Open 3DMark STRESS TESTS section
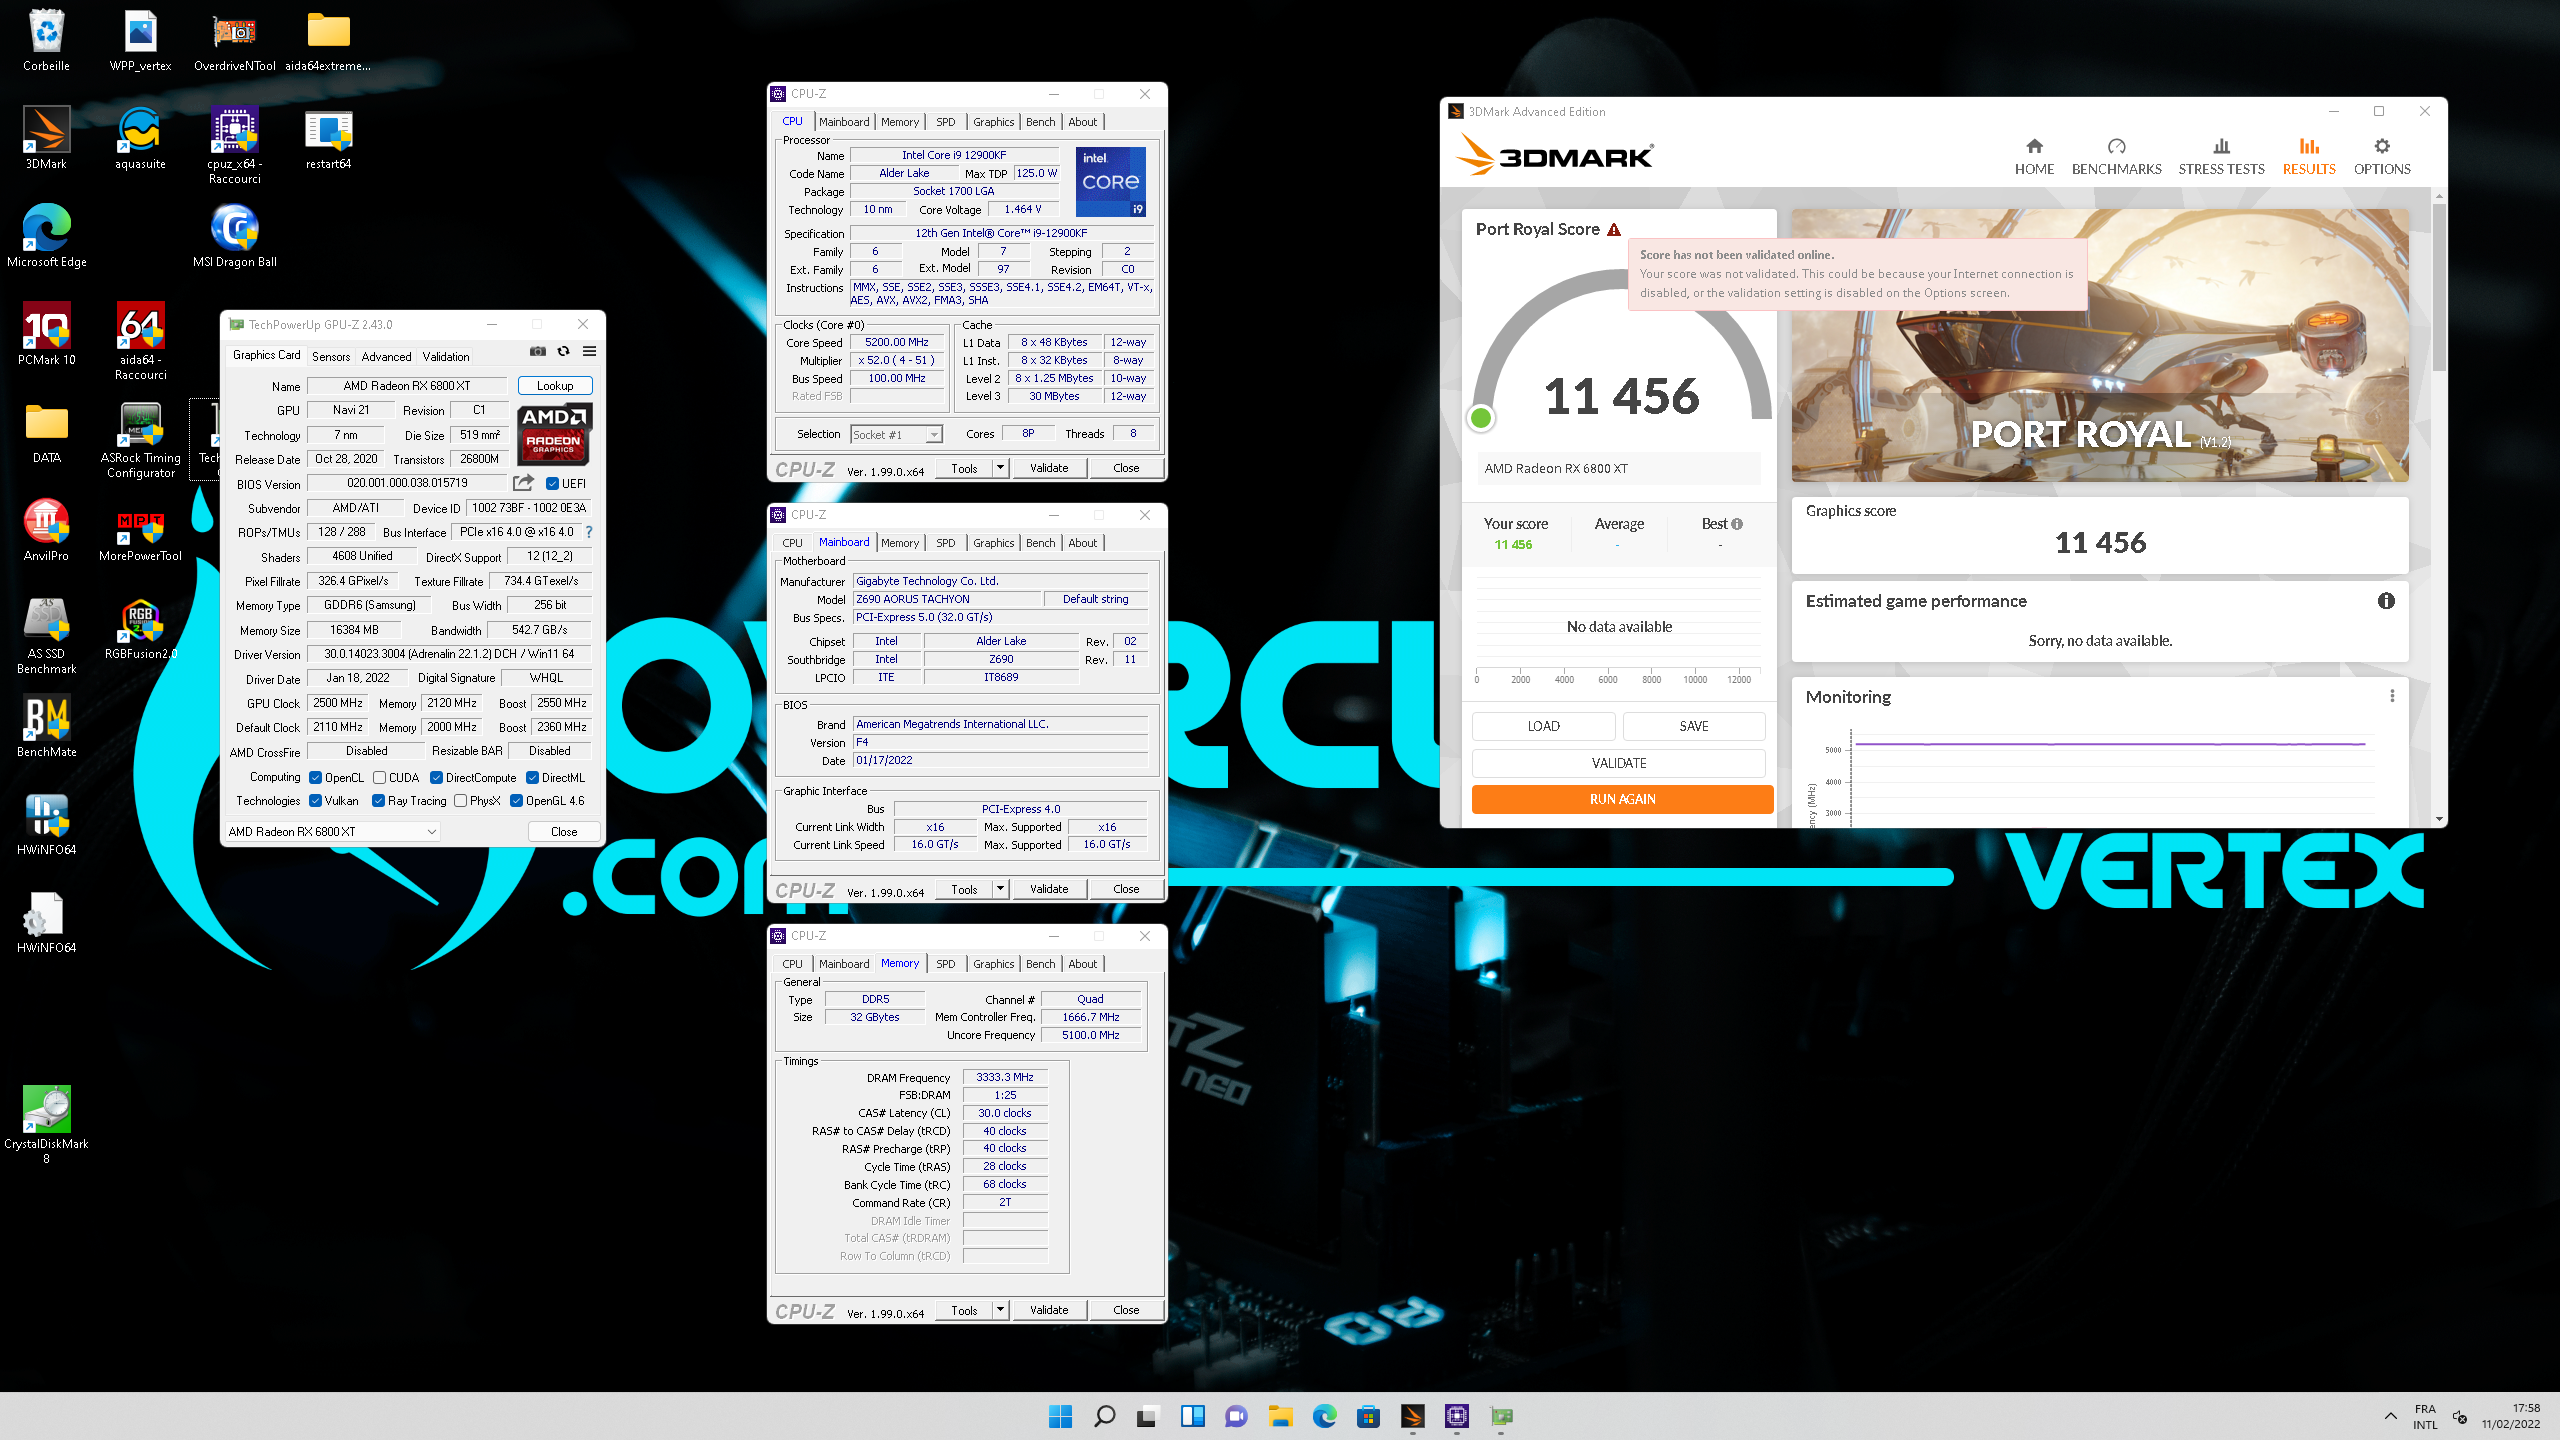This screenshot has height=1440, width=2560. coord(2221,157)
